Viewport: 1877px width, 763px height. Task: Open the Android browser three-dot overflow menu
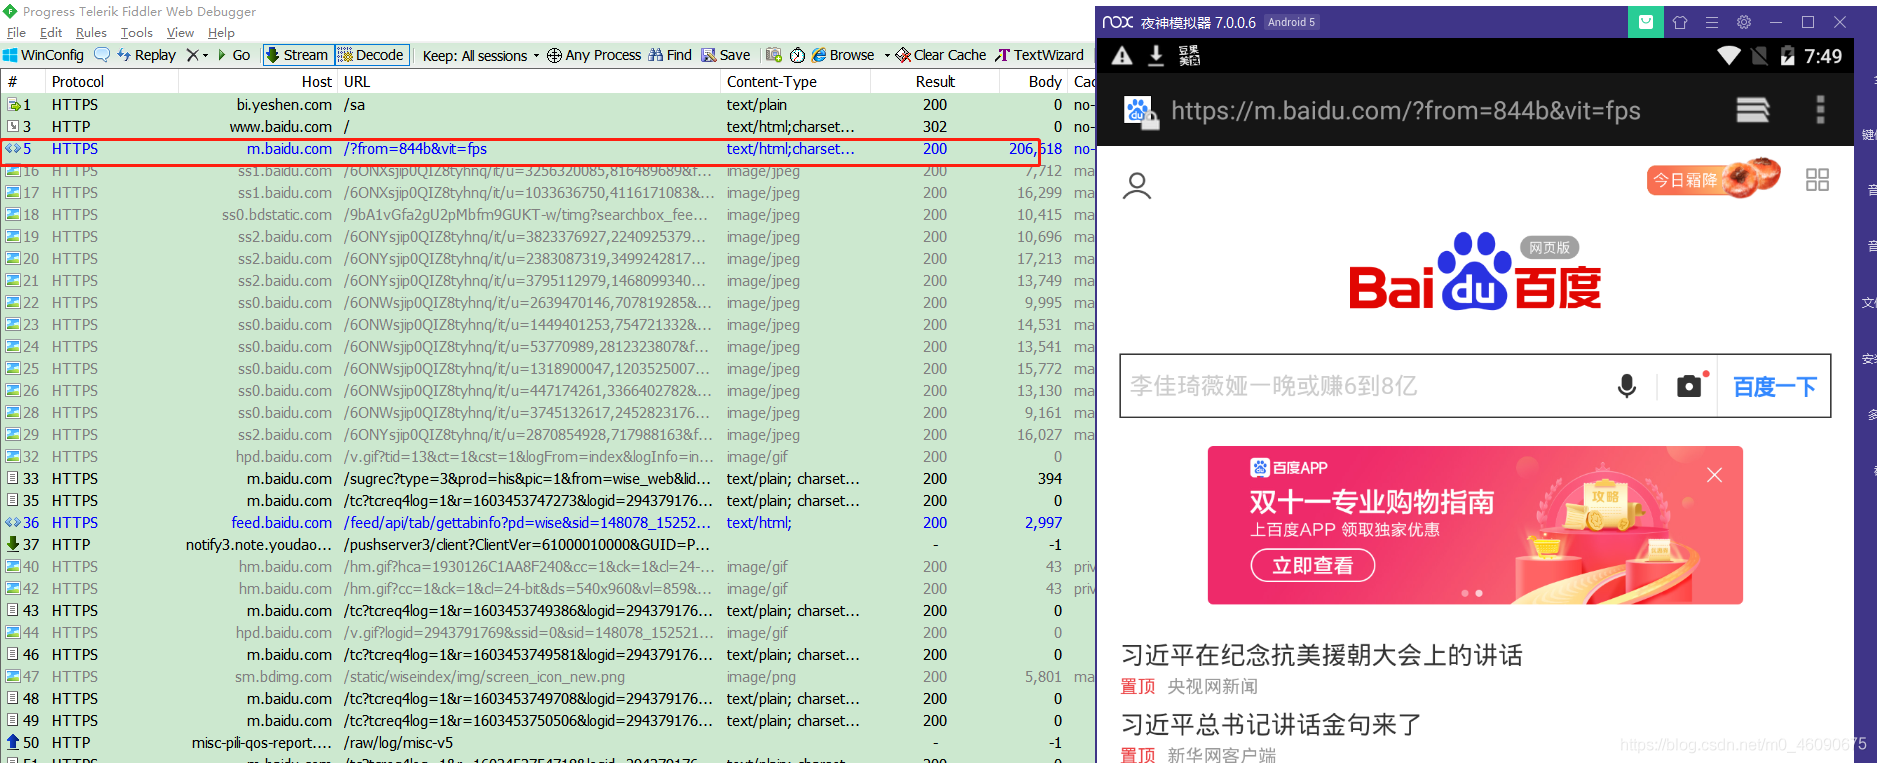(1820, 110)
